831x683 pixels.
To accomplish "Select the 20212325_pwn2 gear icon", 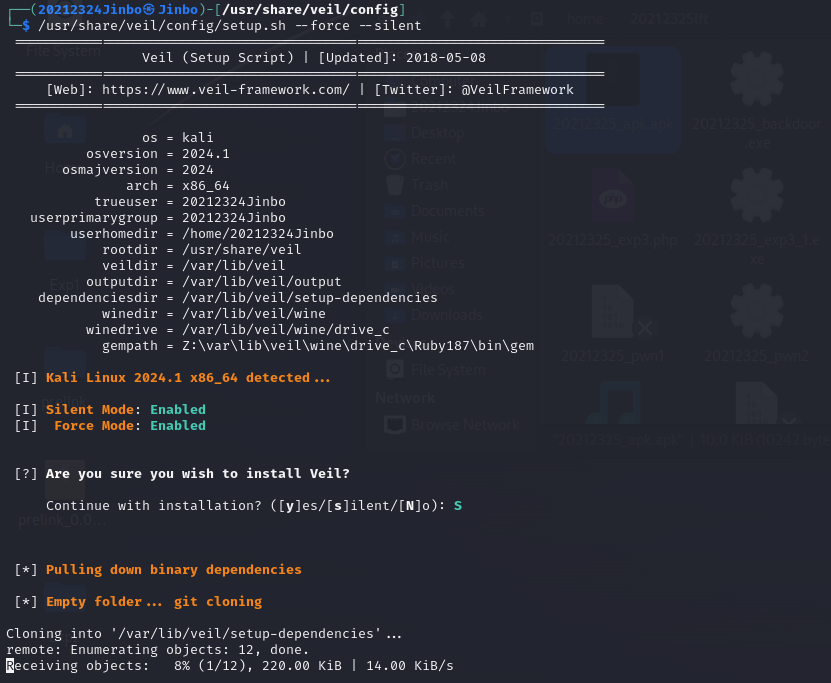I will click(757, 311).
